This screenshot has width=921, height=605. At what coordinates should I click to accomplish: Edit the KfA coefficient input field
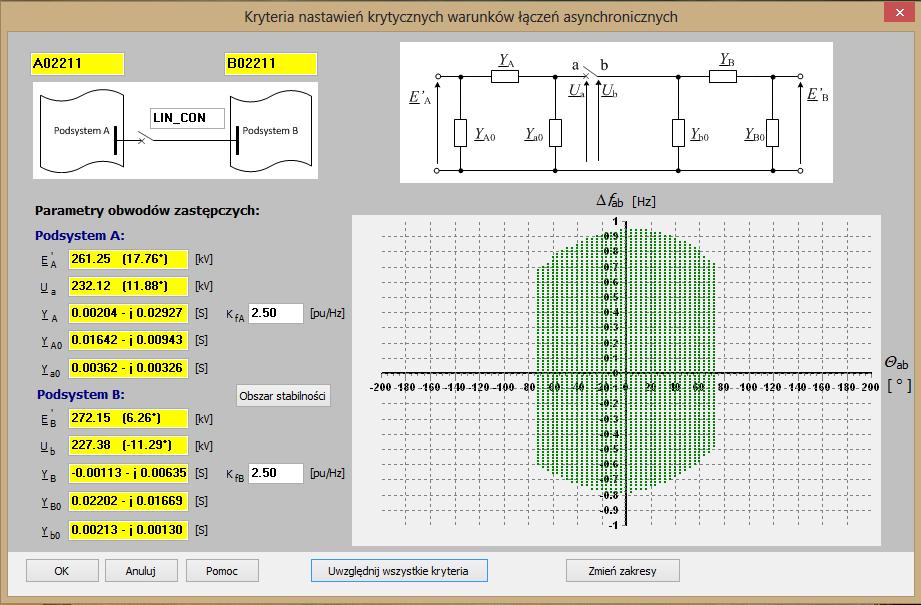275,313
